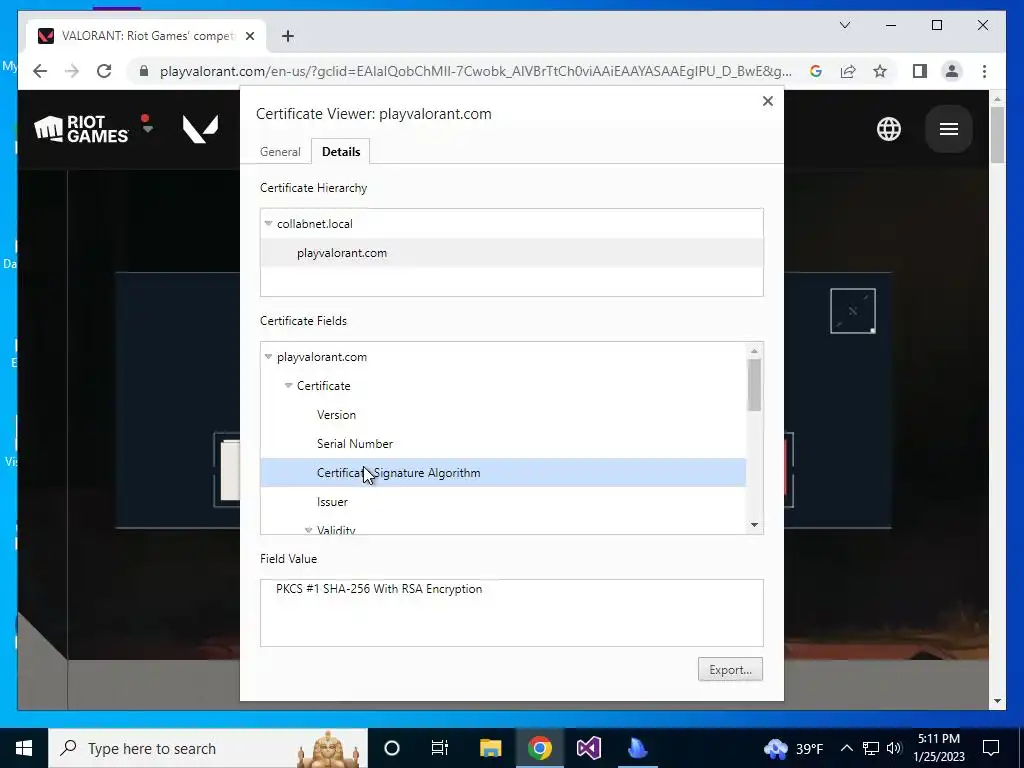The height and width of the screenshot is (768, 1024).
Task: Close the Certificate Viewer dialog
Action: pos(768,101)
